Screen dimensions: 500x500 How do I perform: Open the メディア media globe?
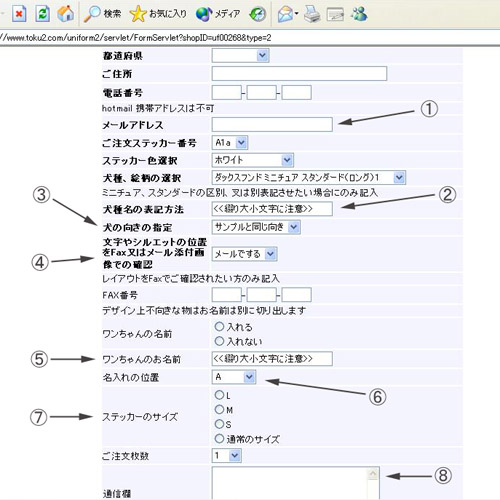click(x=218, y=14)
